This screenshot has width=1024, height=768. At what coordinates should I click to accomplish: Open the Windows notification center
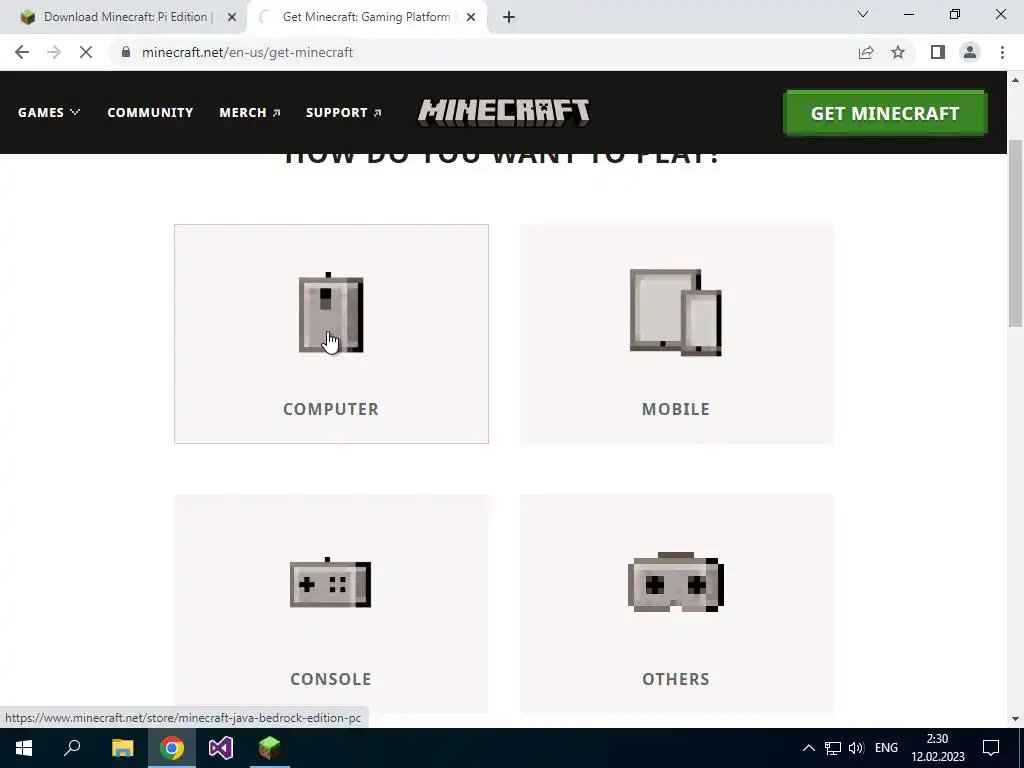(x=991, y=748)
